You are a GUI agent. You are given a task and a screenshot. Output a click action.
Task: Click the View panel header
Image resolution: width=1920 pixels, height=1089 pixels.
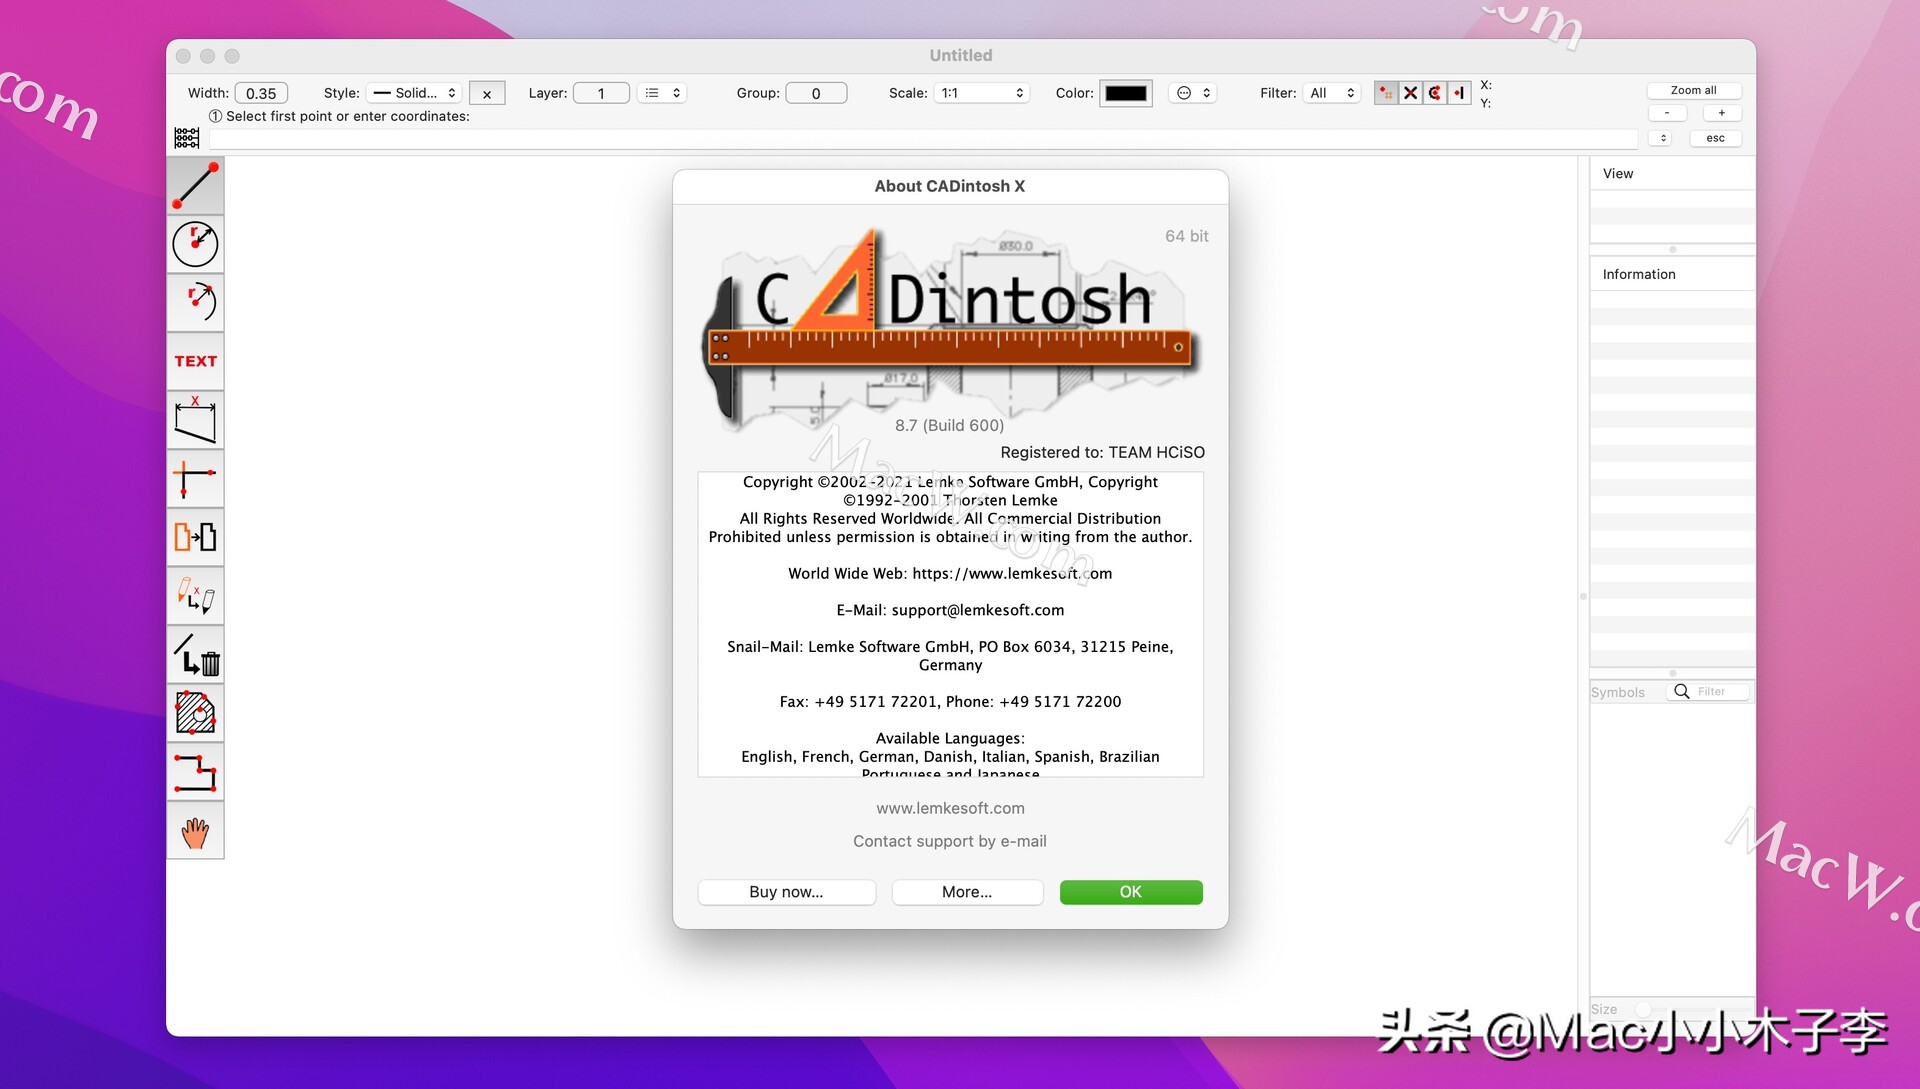(1672, 173)
